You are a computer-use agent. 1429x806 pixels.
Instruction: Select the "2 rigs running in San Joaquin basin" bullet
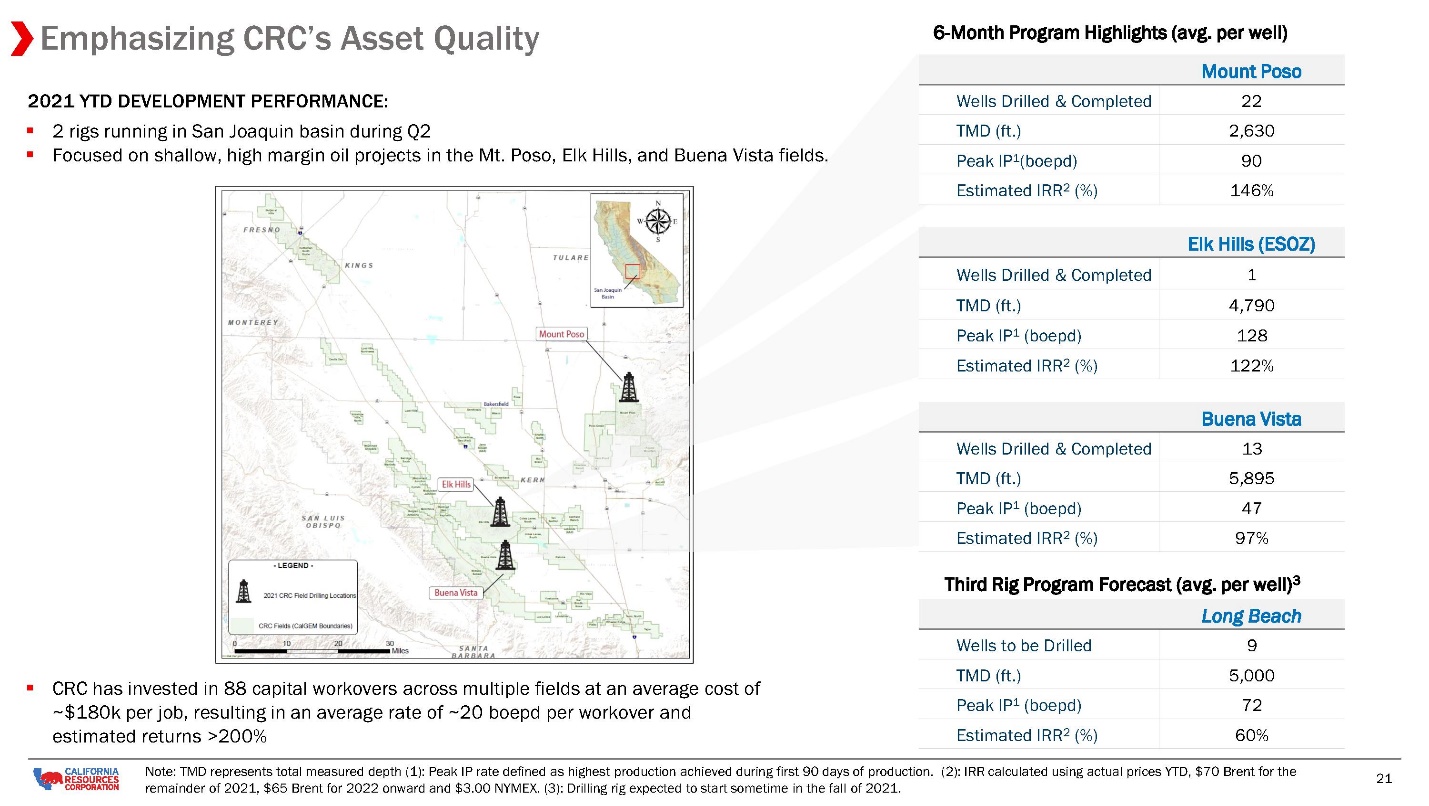tap(241, 131)
